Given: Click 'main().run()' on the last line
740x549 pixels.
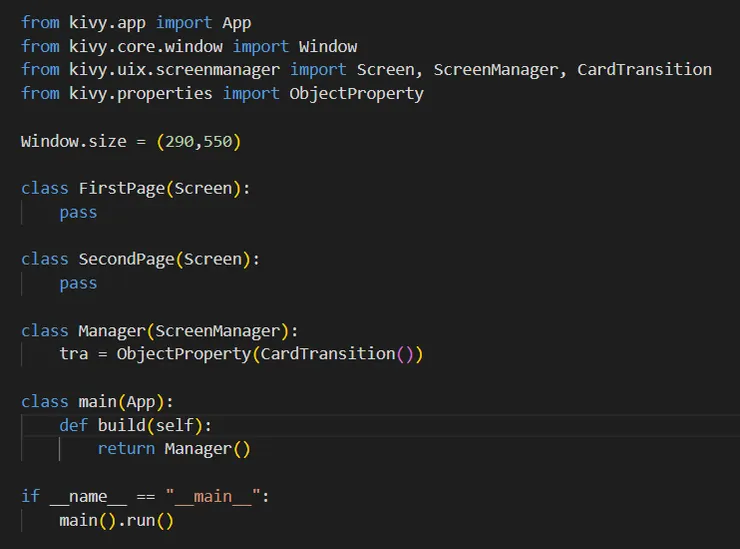Looking at the screenshot, I should click(117, 520).
